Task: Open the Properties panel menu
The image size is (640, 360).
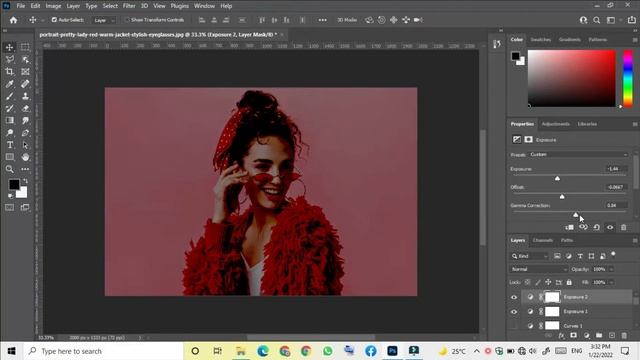Action: pos(635,124)
